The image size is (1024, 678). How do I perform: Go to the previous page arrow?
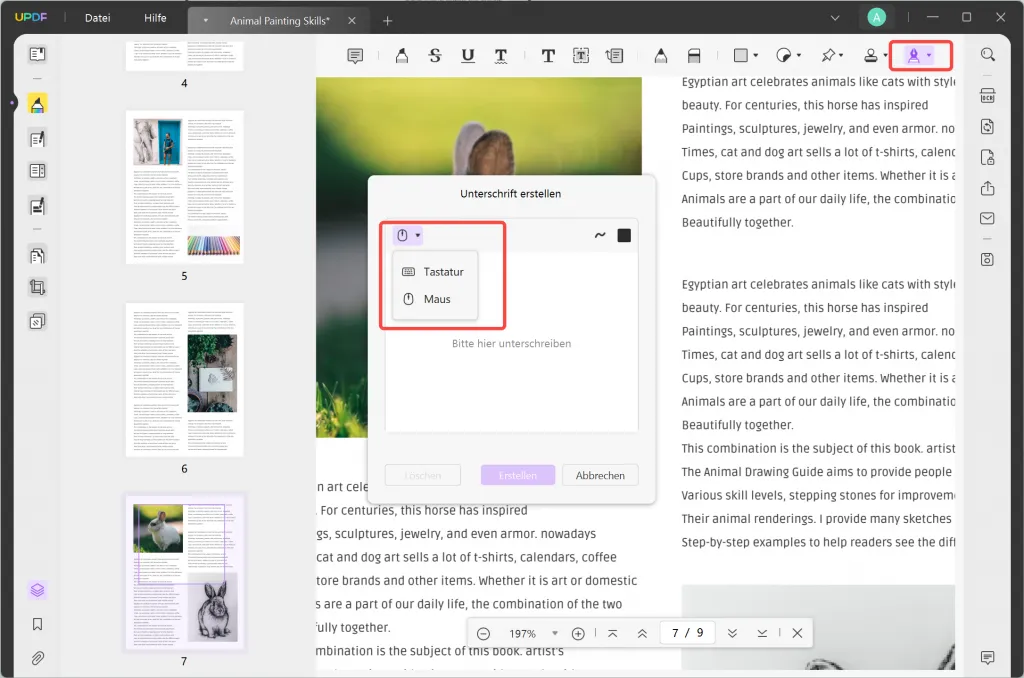pos(642,634)
